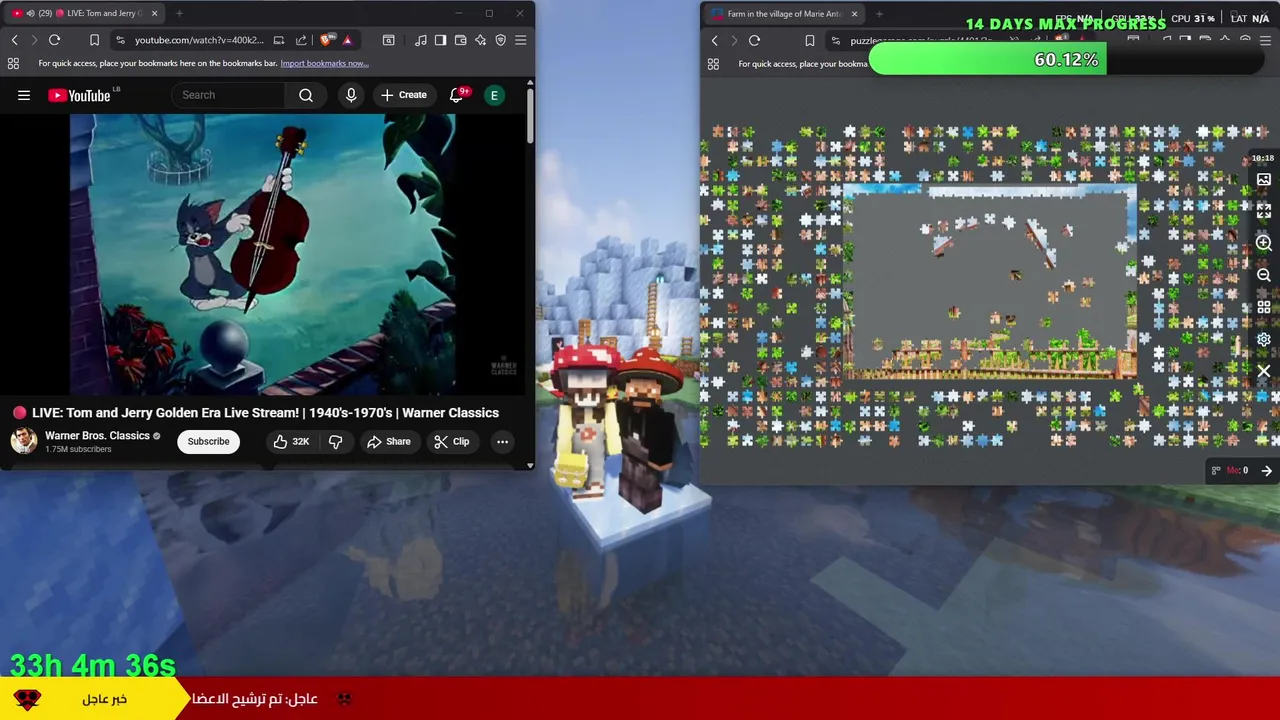This screenshot has height=720, width=1280.
Task: Mute the YouTube tab audio speaker icon
Action: (x=29, y=13)
